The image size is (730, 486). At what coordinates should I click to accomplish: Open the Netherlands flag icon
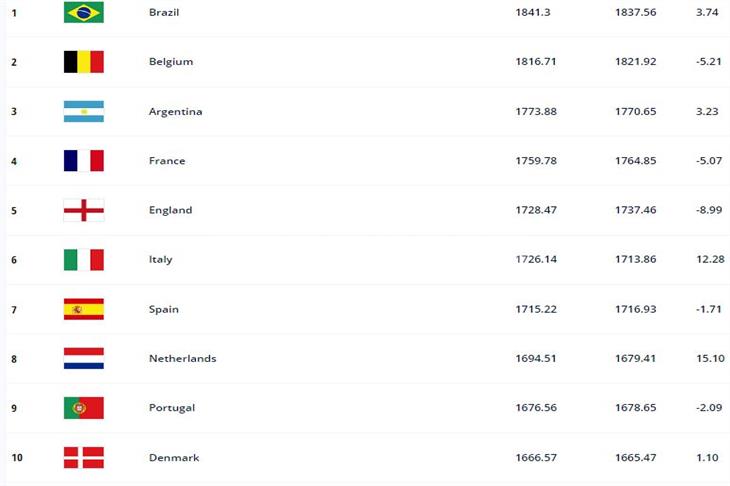point(84,358)
